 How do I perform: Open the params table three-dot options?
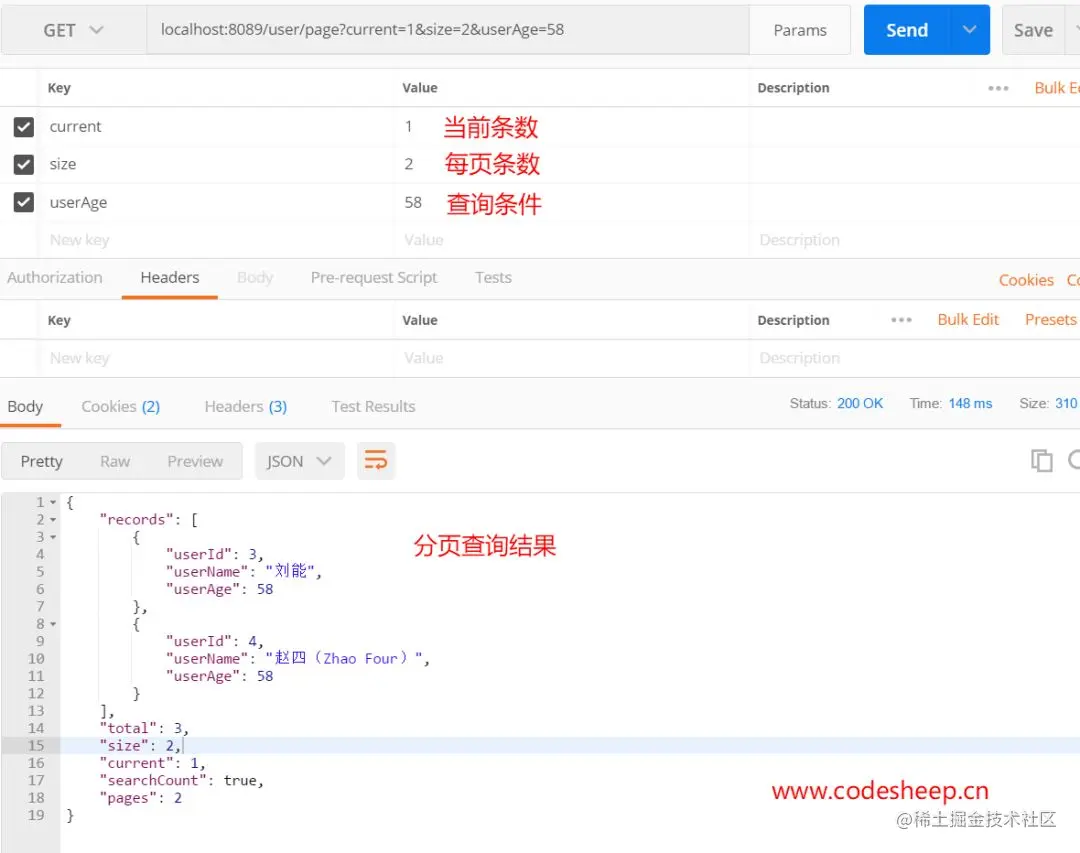coord(997,88)
